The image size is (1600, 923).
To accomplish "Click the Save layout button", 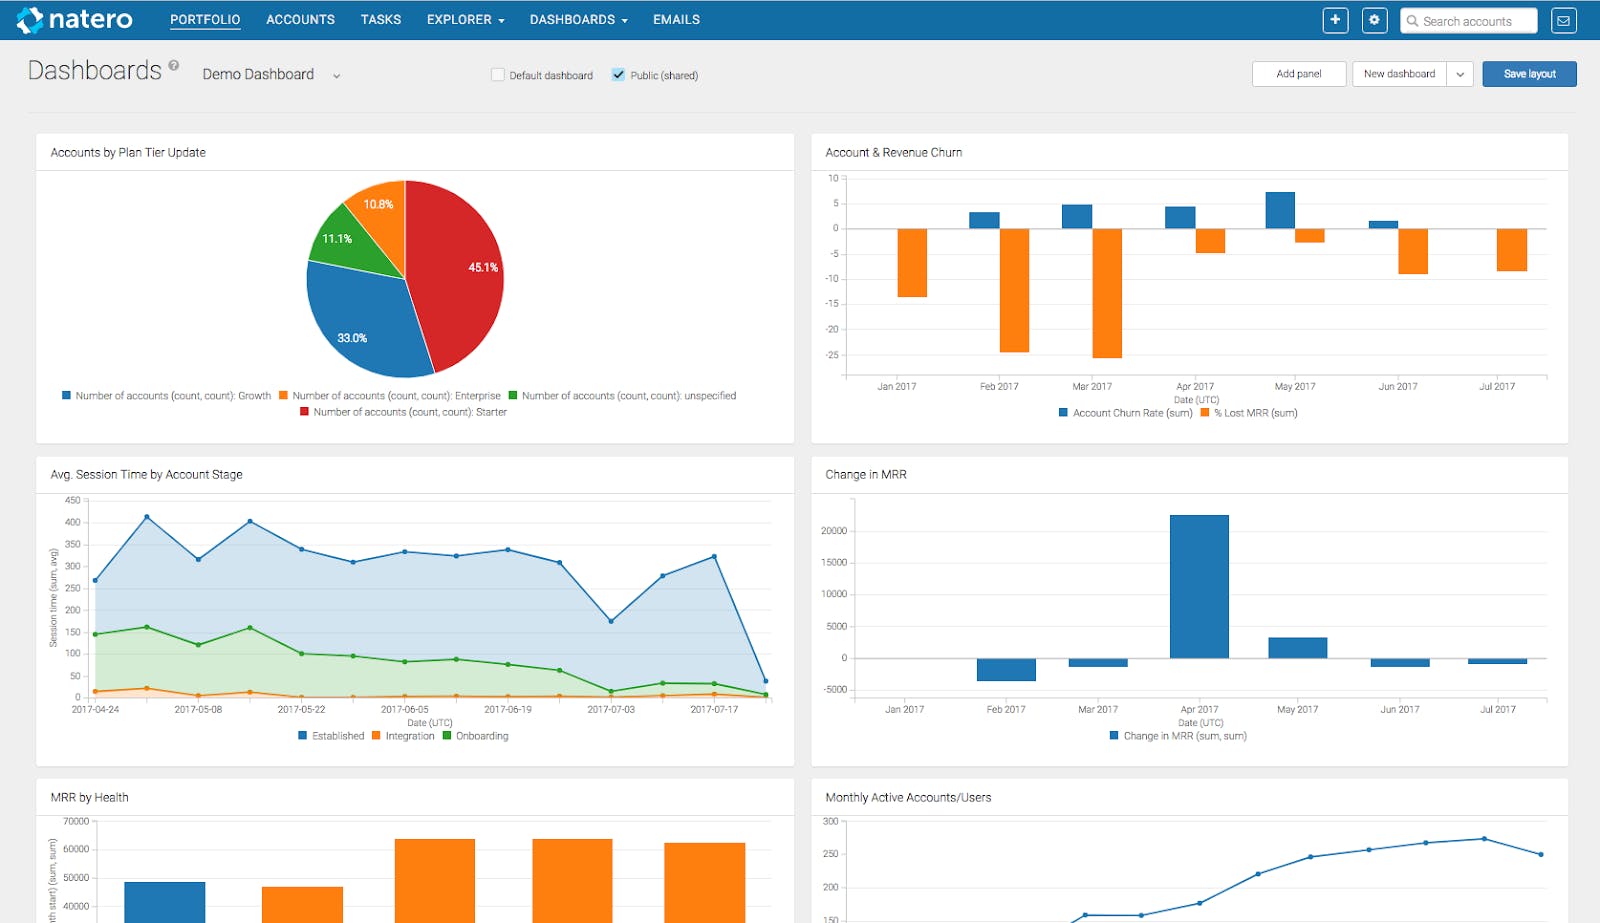I will click(1529, 74).
